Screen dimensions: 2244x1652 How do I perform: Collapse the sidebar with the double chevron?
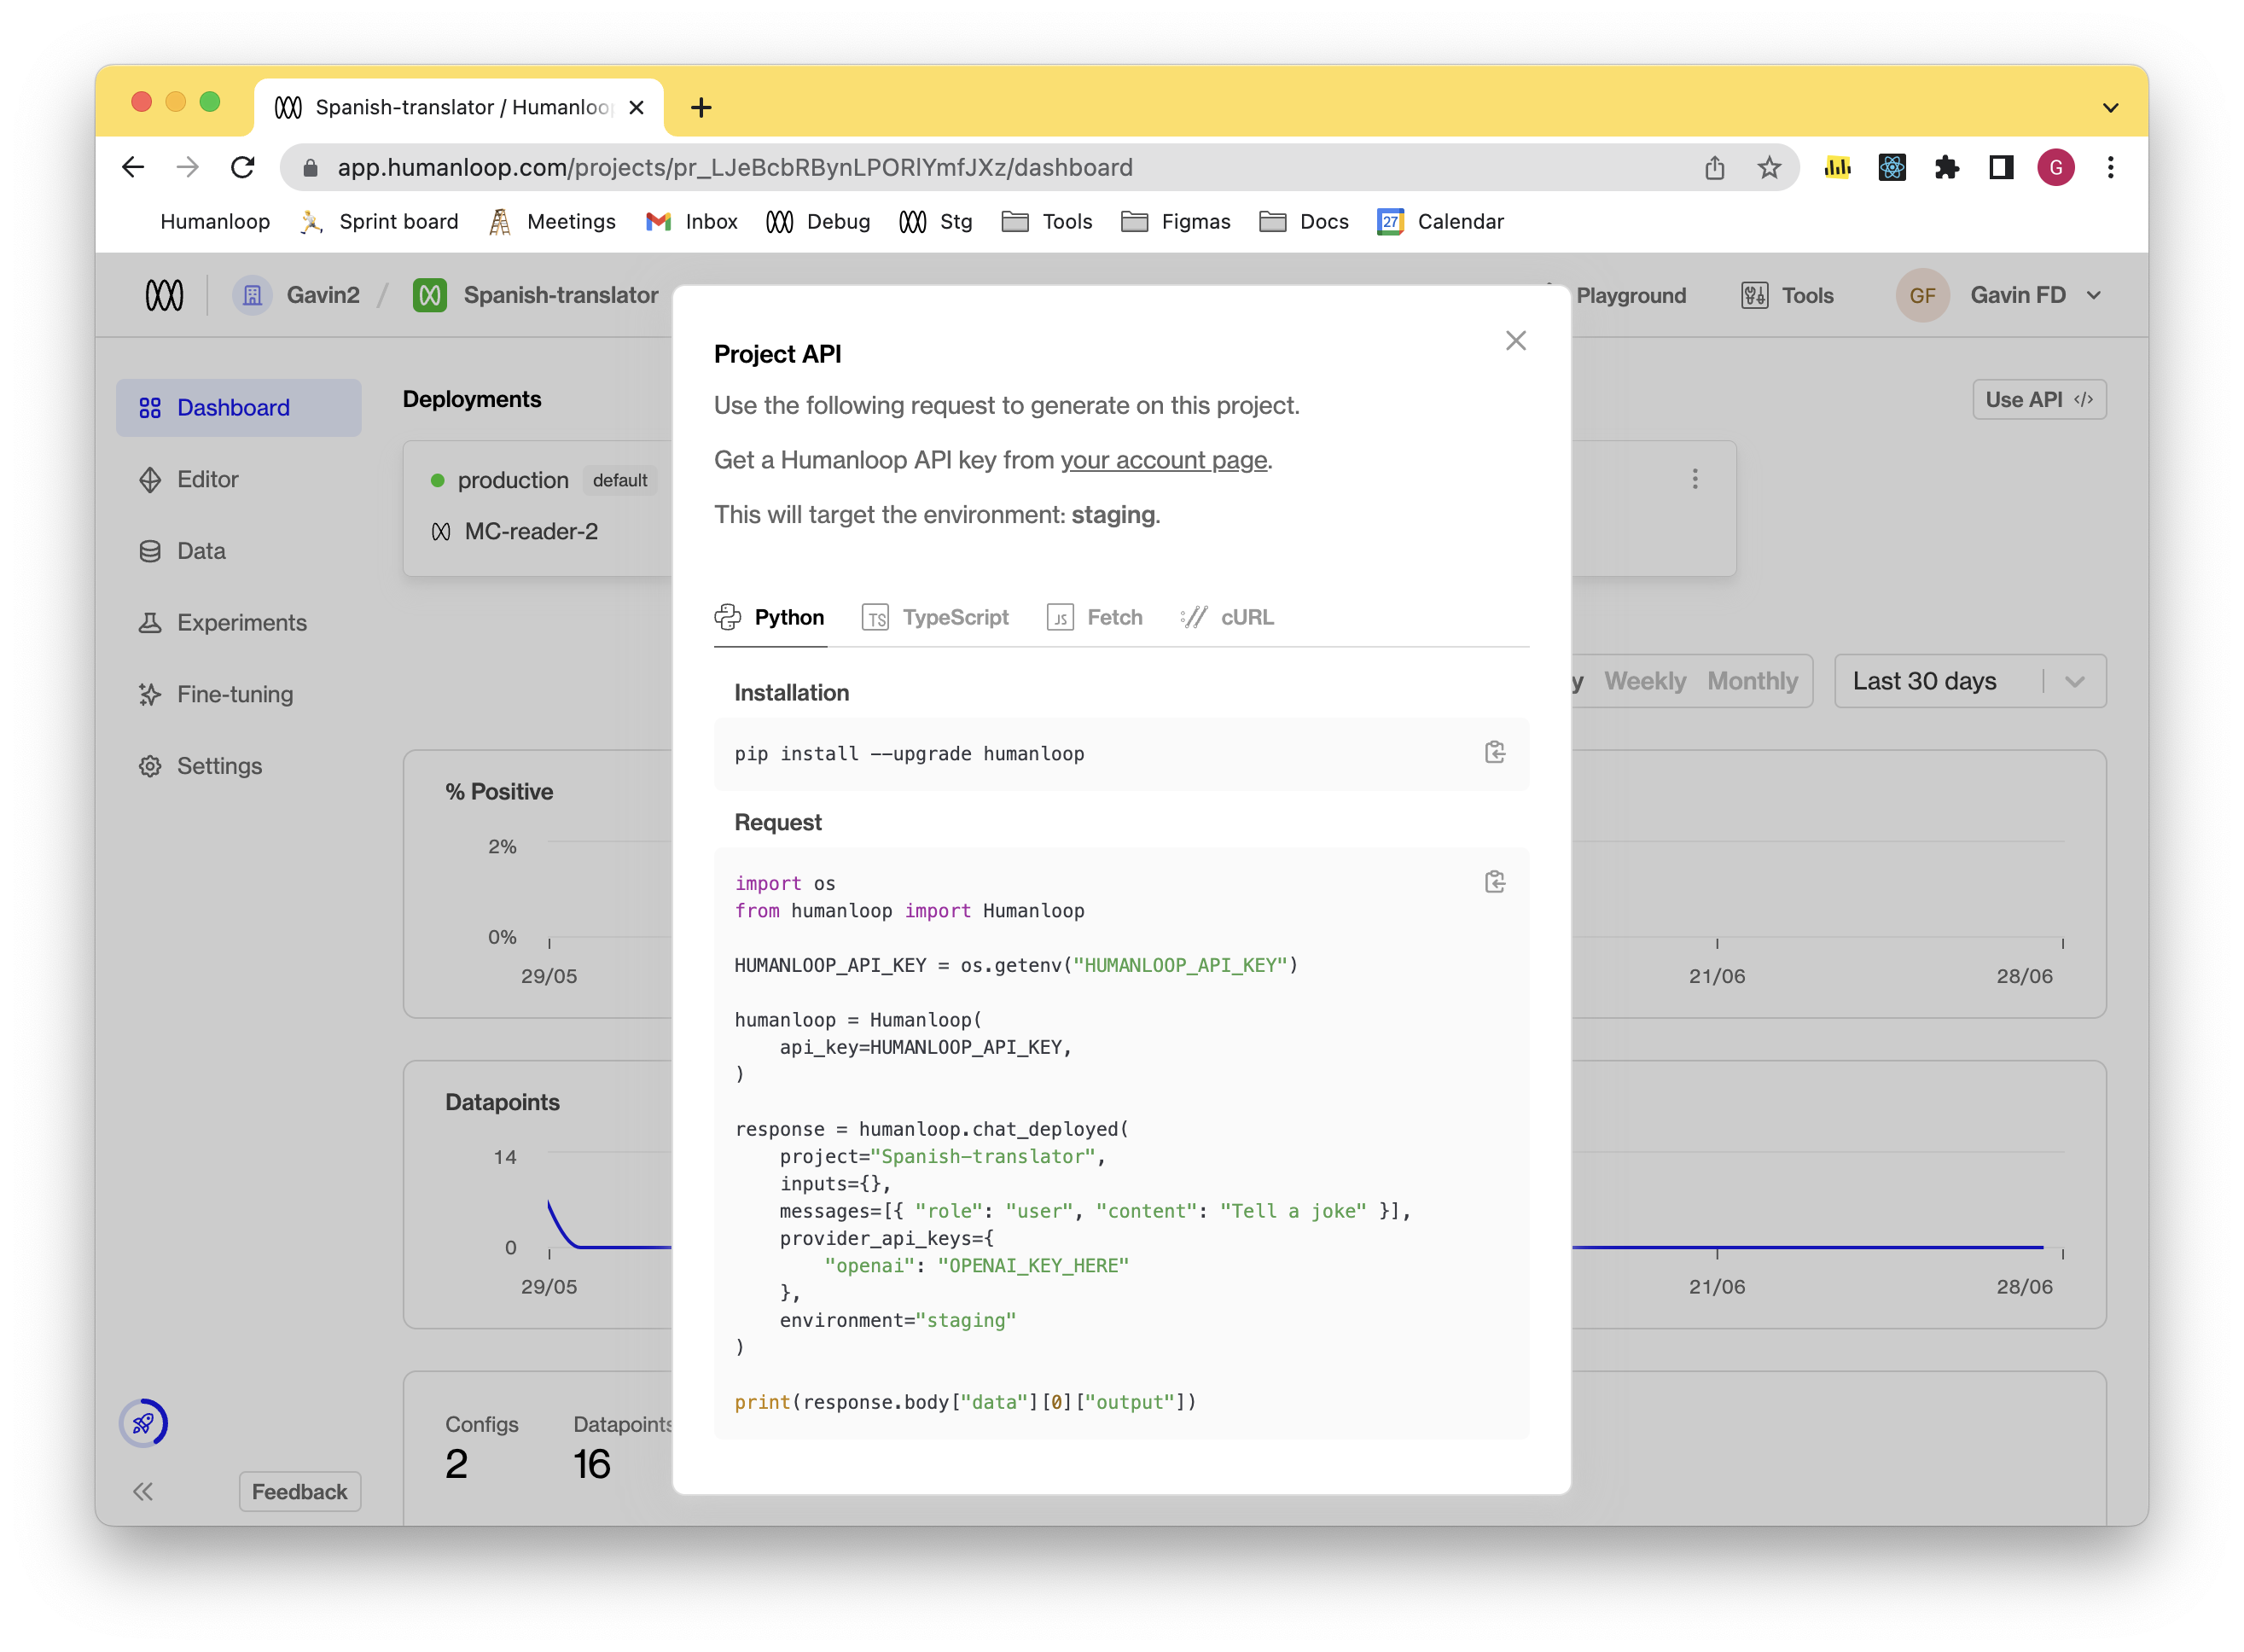[143, 1491]
